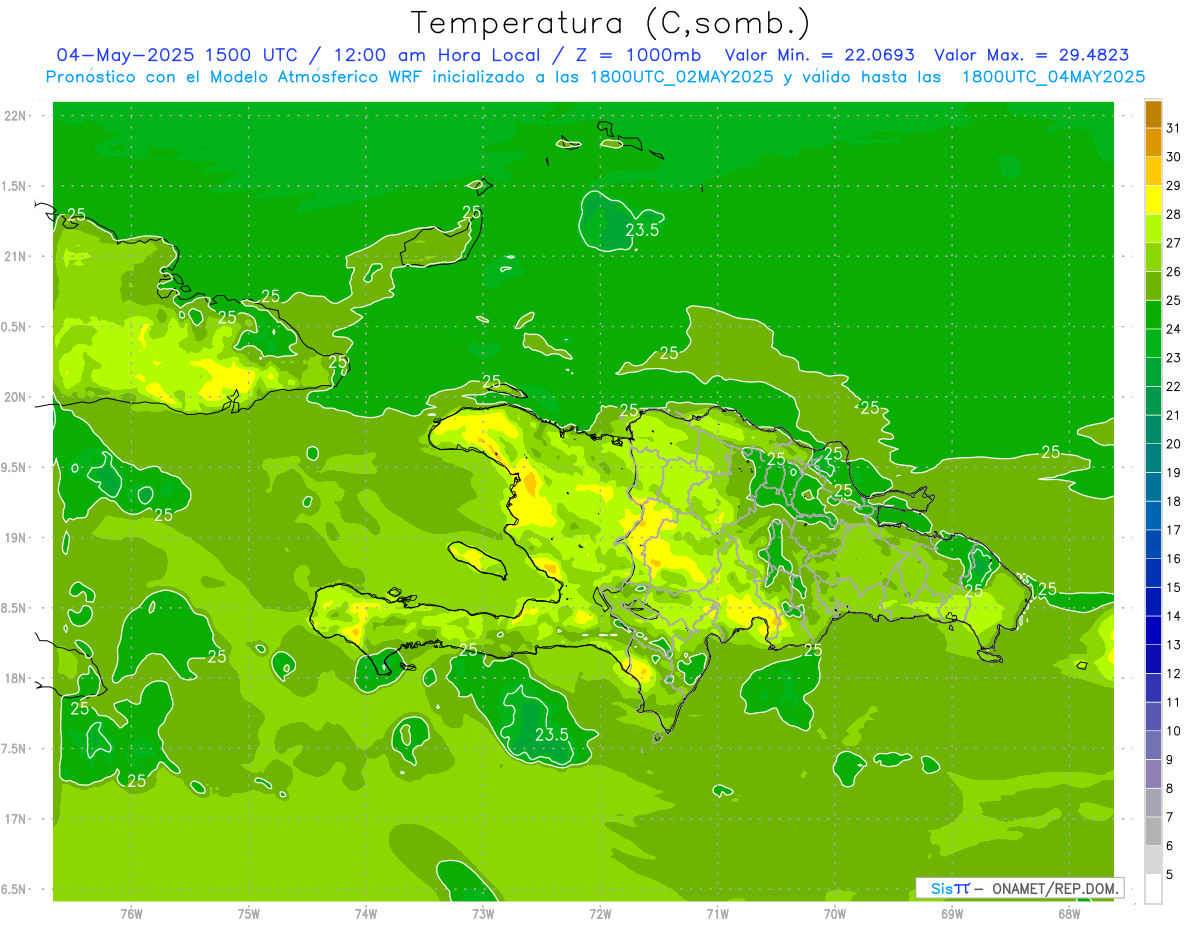This screenshot has height=927, width=1200.
Task: Click the orange color bar segment between 30 and 31
Action: click(x=1153, y=143)
